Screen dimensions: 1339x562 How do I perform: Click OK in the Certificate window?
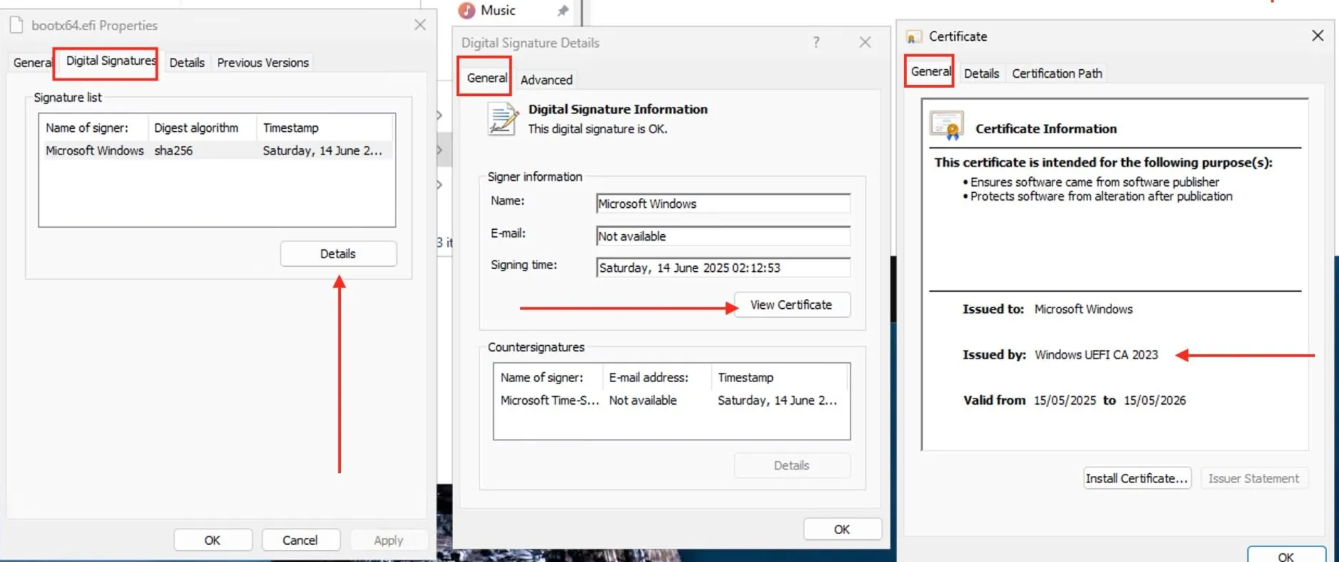(x=1286, y=555)
